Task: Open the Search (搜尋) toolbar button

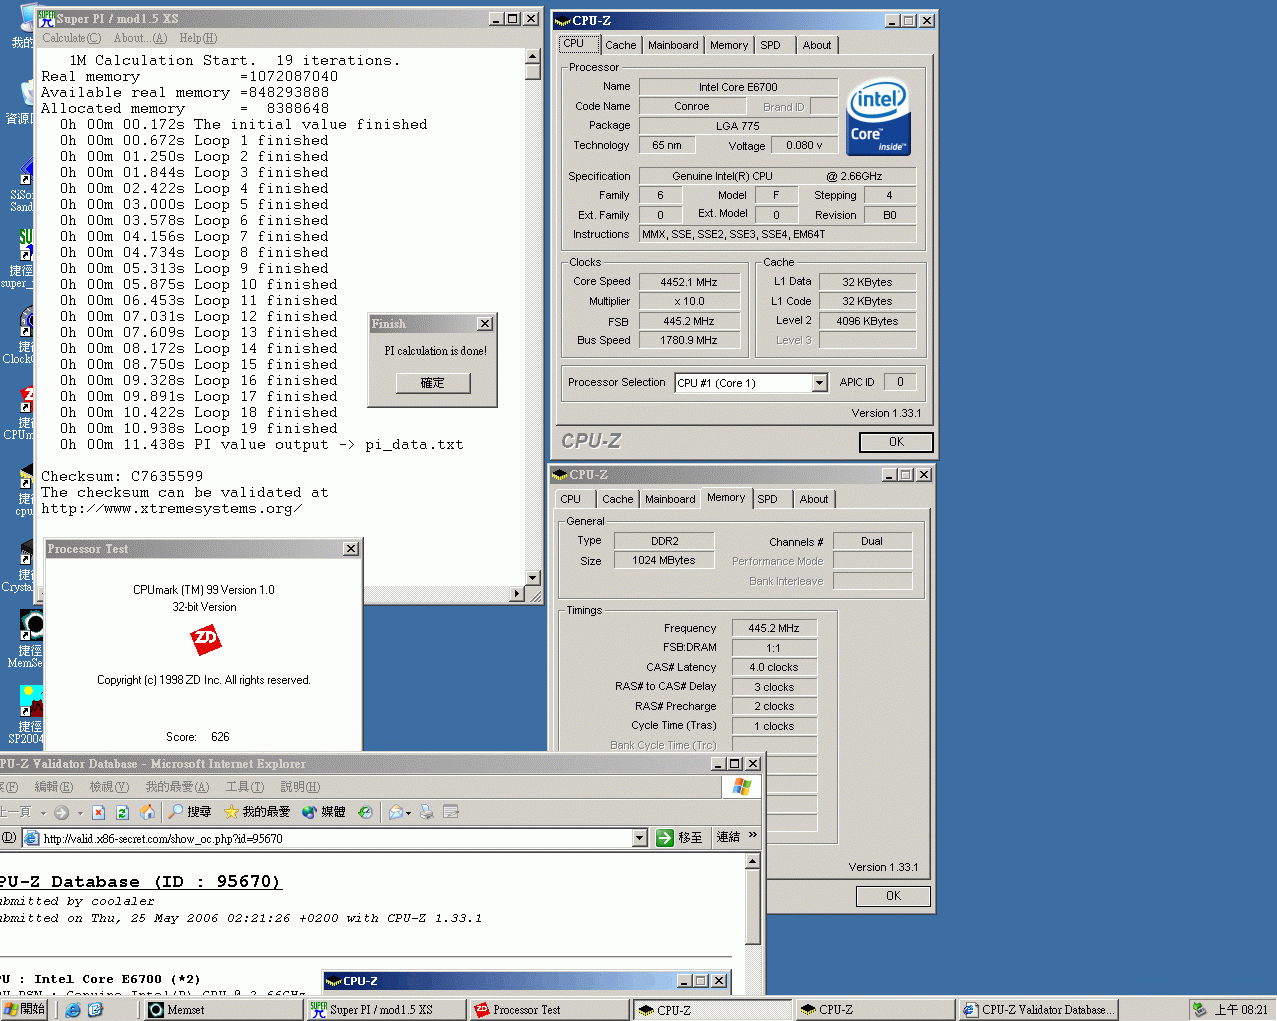Action: (189, 812)
